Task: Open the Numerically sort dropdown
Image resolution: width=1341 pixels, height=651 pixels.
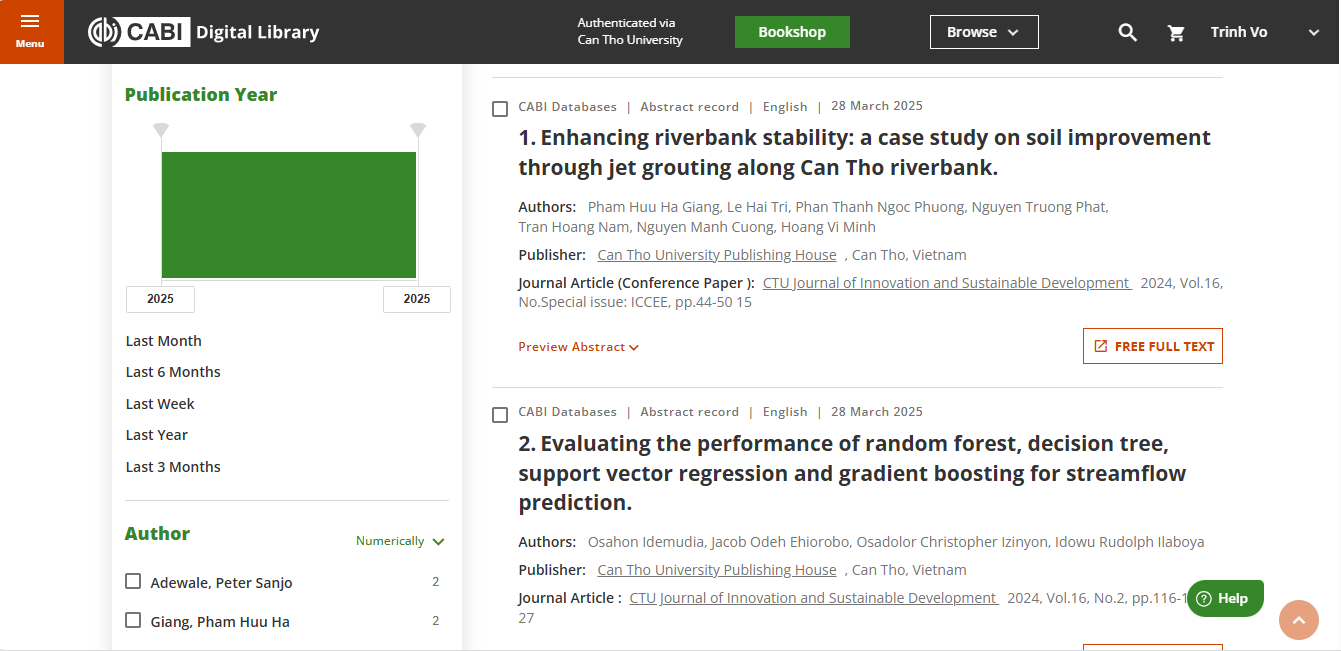Action: tap(400, 541)
